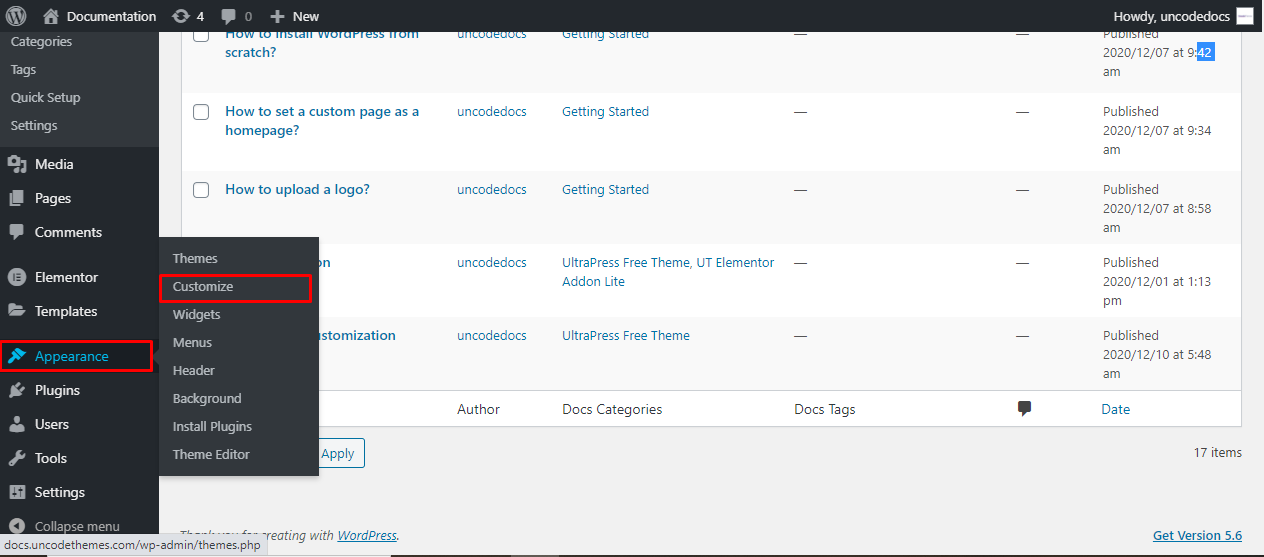Open the Howdy, uncodedocs account menu

[1182, 16]
